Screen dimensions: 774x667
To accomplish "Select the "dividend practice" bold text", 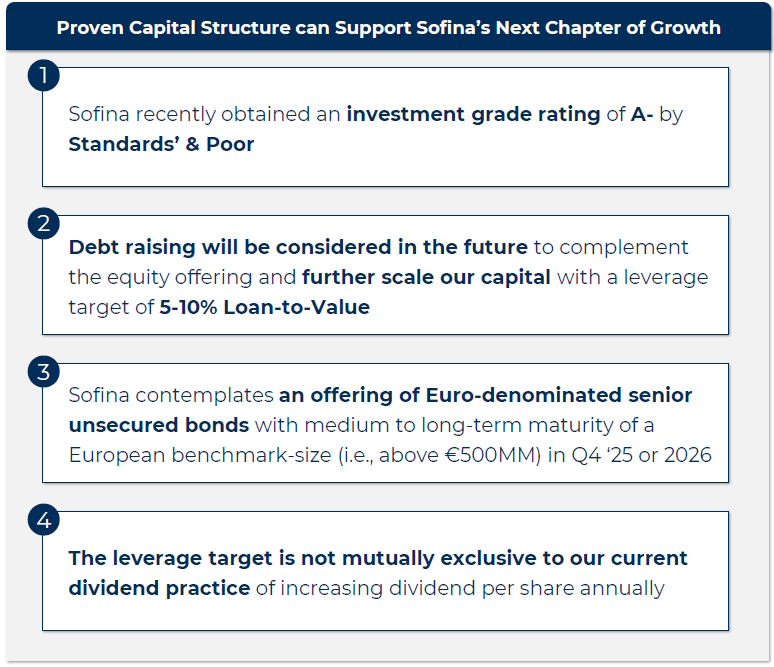I will point(159,588).
